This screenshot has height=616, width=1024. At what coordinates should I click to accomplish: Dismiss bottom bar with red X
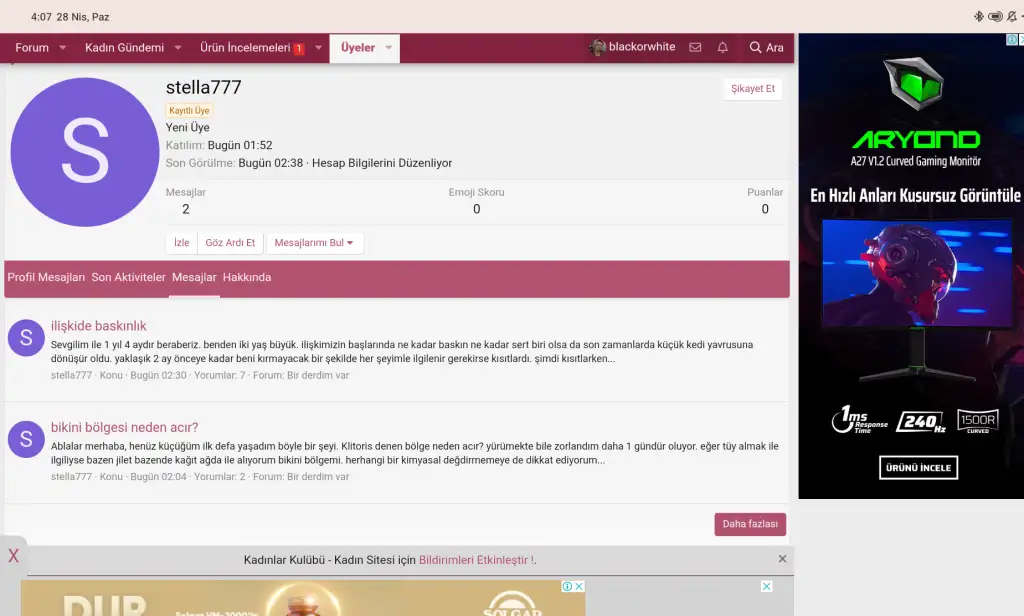[13, 556]
